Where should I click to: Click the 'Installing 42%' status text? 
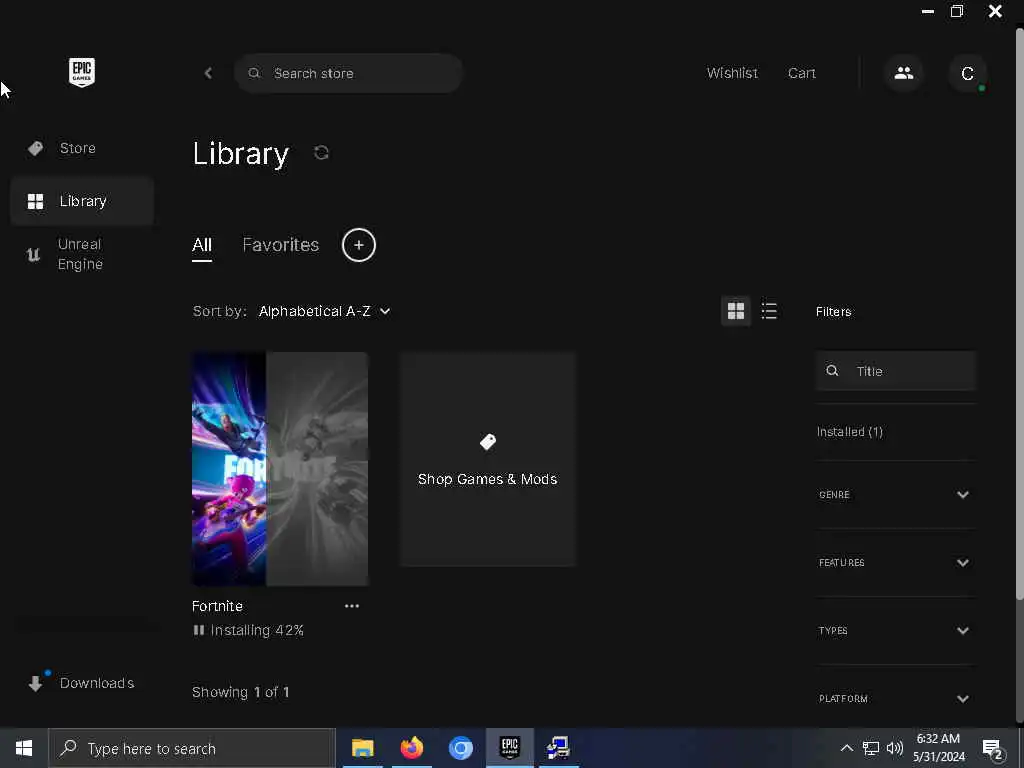point(257,630)
